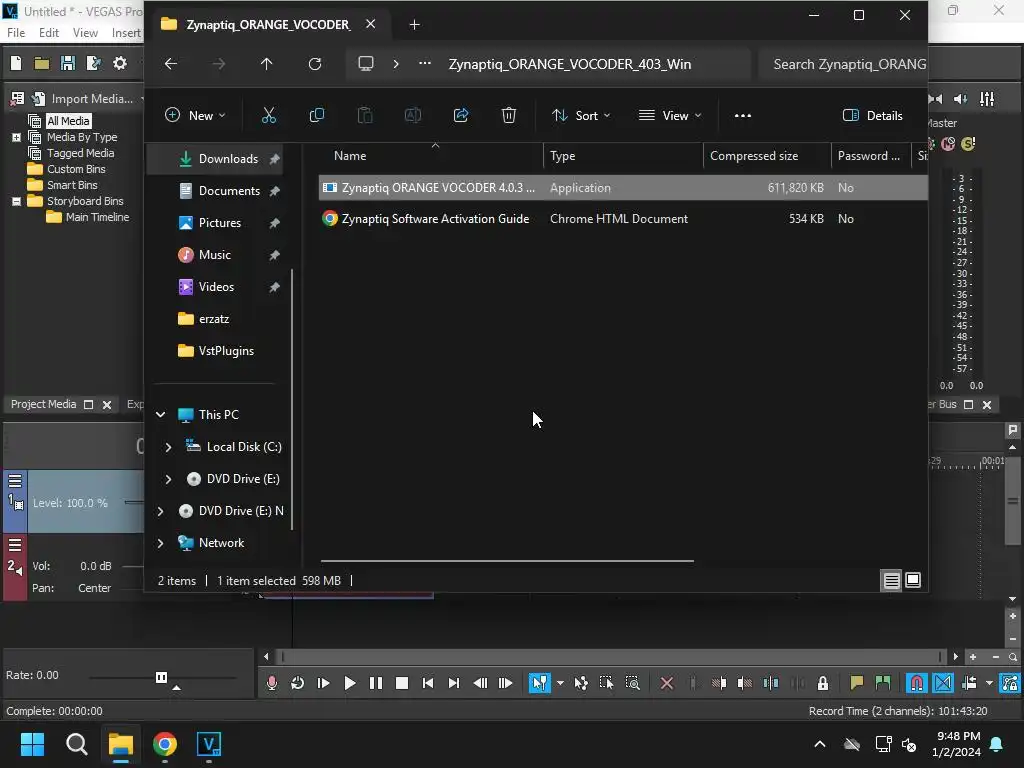Open Chrome from the taskbar
Screen dimensions: 1024x768
[165, 744]
